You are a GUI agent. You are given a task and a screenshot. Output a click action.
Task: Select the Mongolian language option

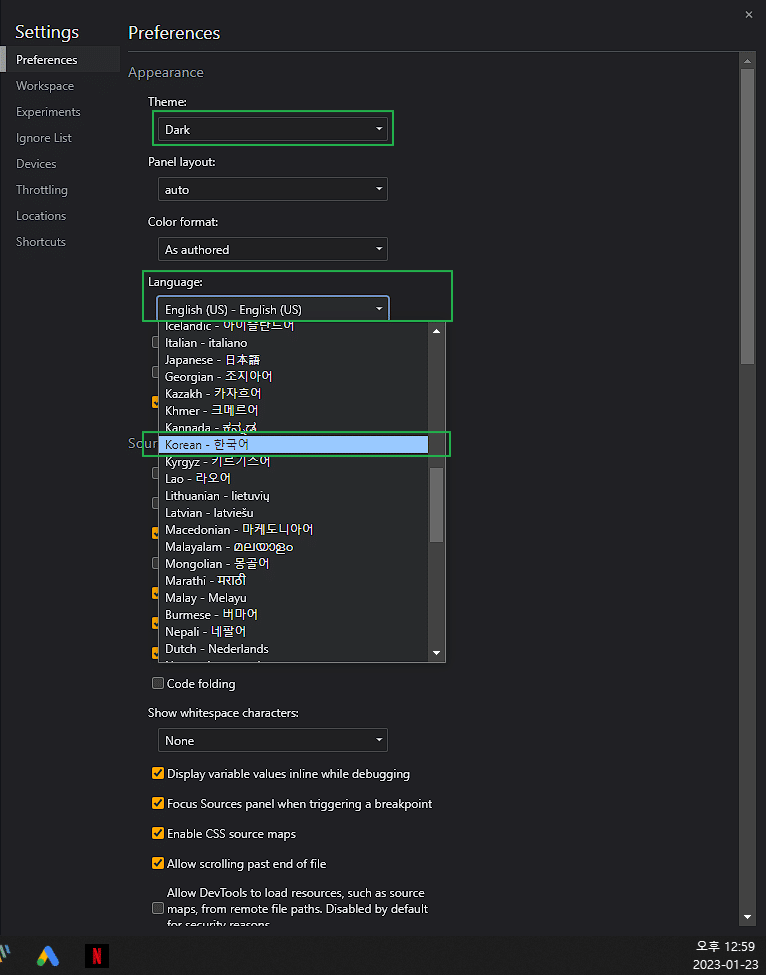click(293, 564)
